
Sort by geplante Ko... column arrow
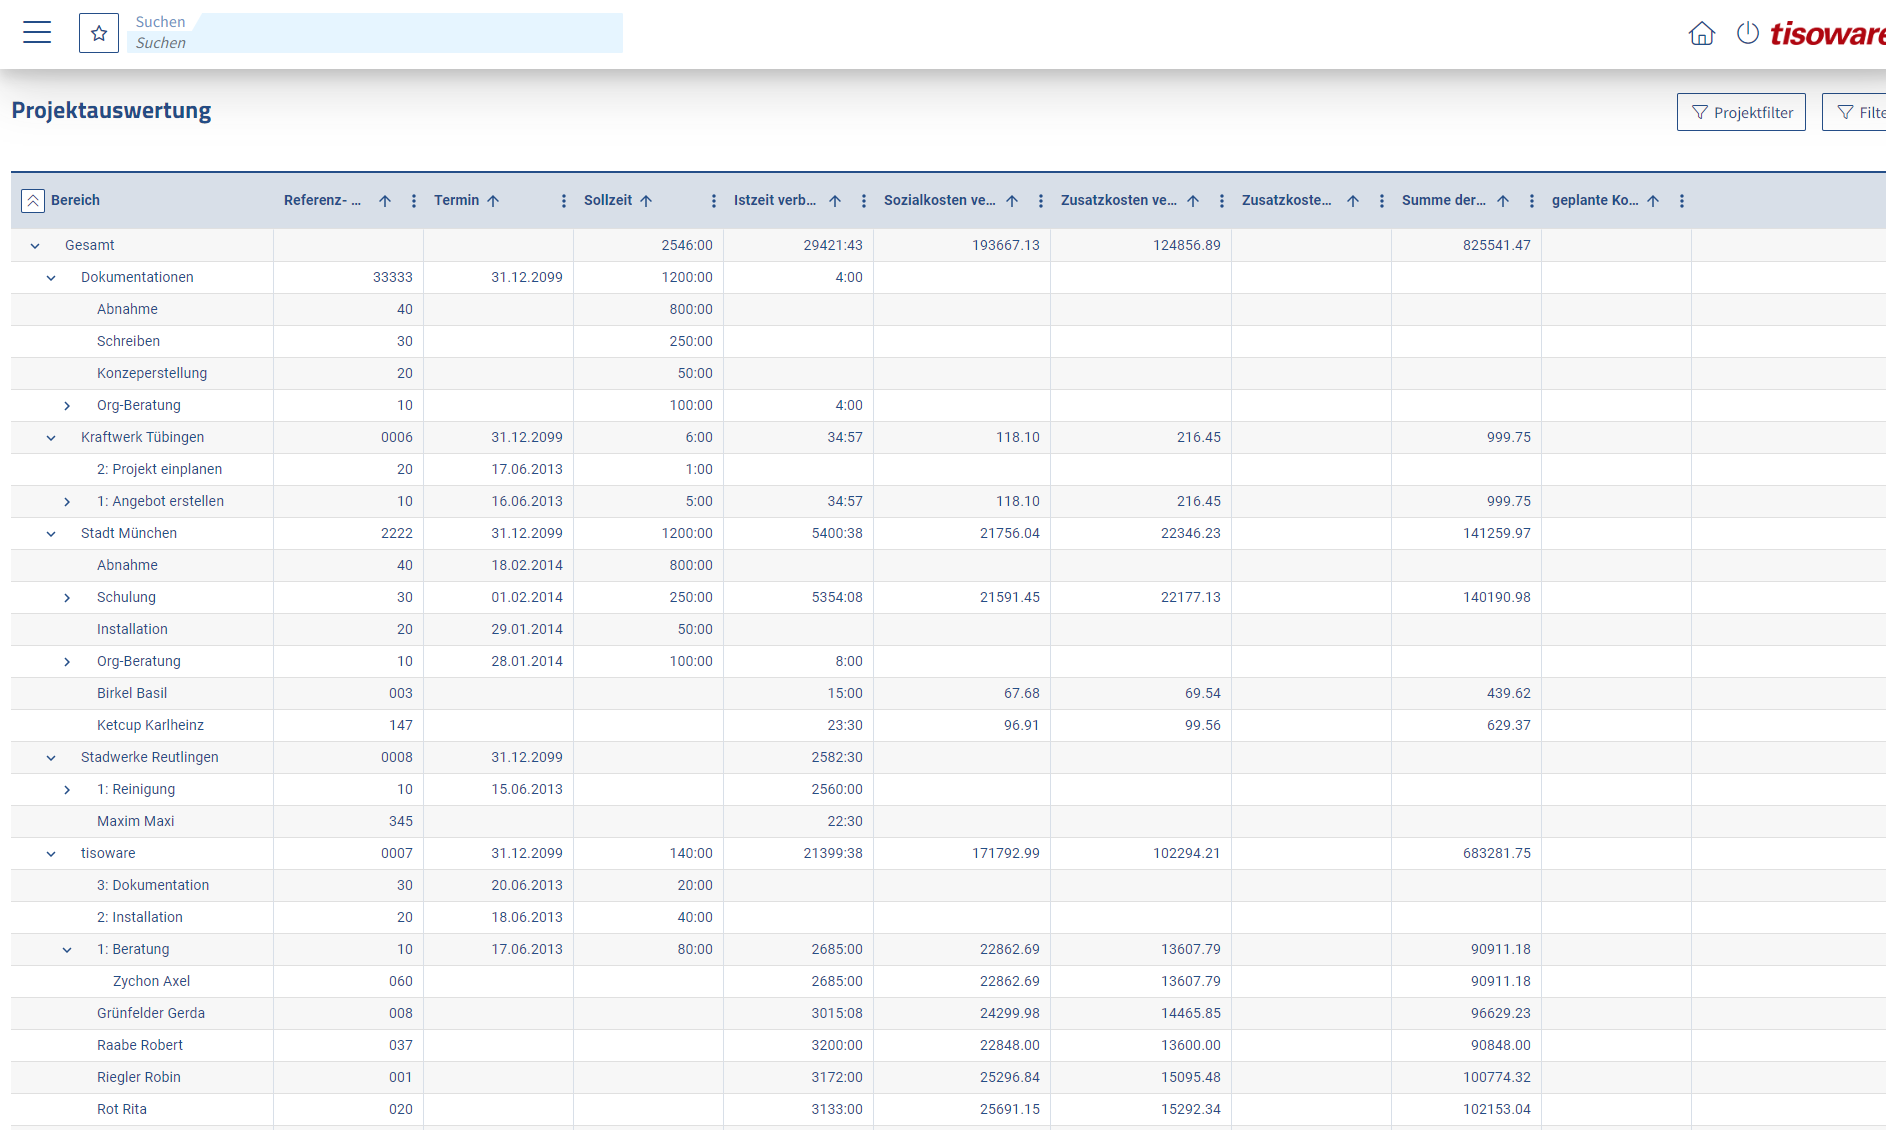[1653, 201]
